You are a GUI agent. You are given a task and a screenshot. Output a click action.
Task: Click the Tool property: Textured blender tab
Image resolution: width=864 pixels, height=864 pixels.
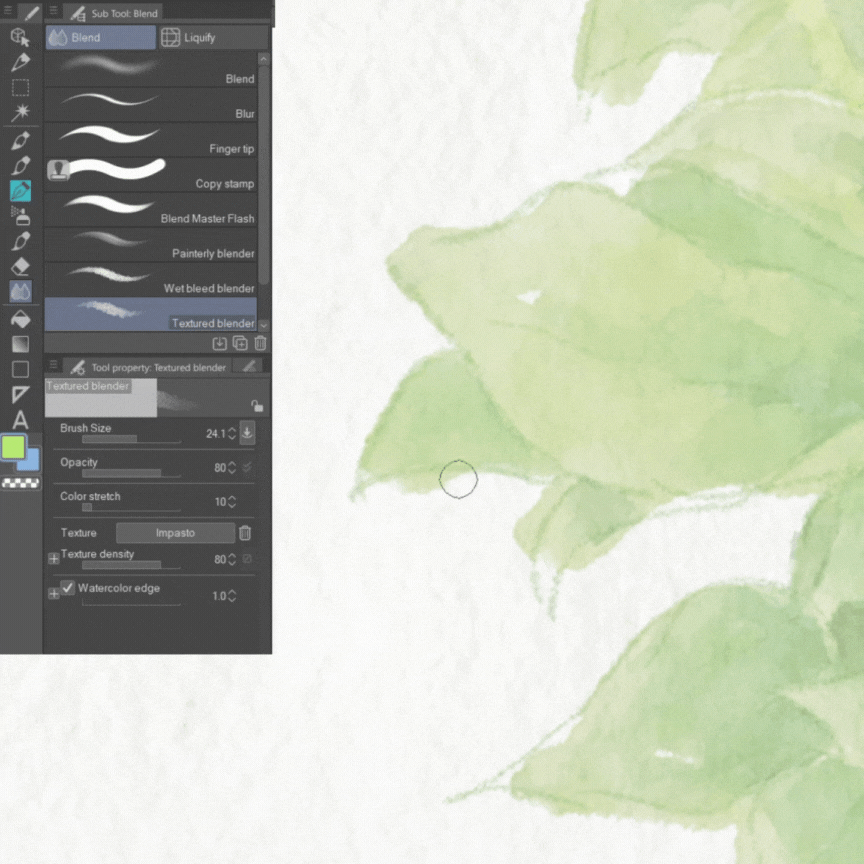[148, 368]
